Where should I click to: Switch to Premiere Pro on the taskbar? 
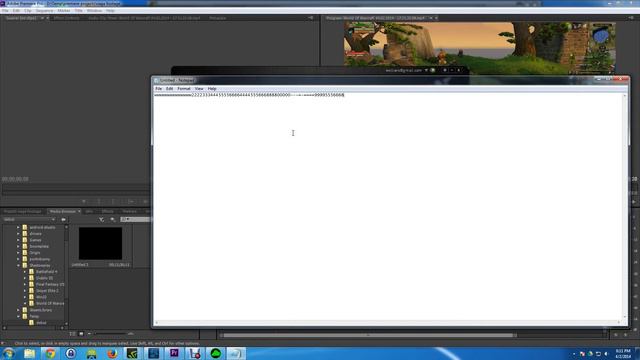pos(174,353)
